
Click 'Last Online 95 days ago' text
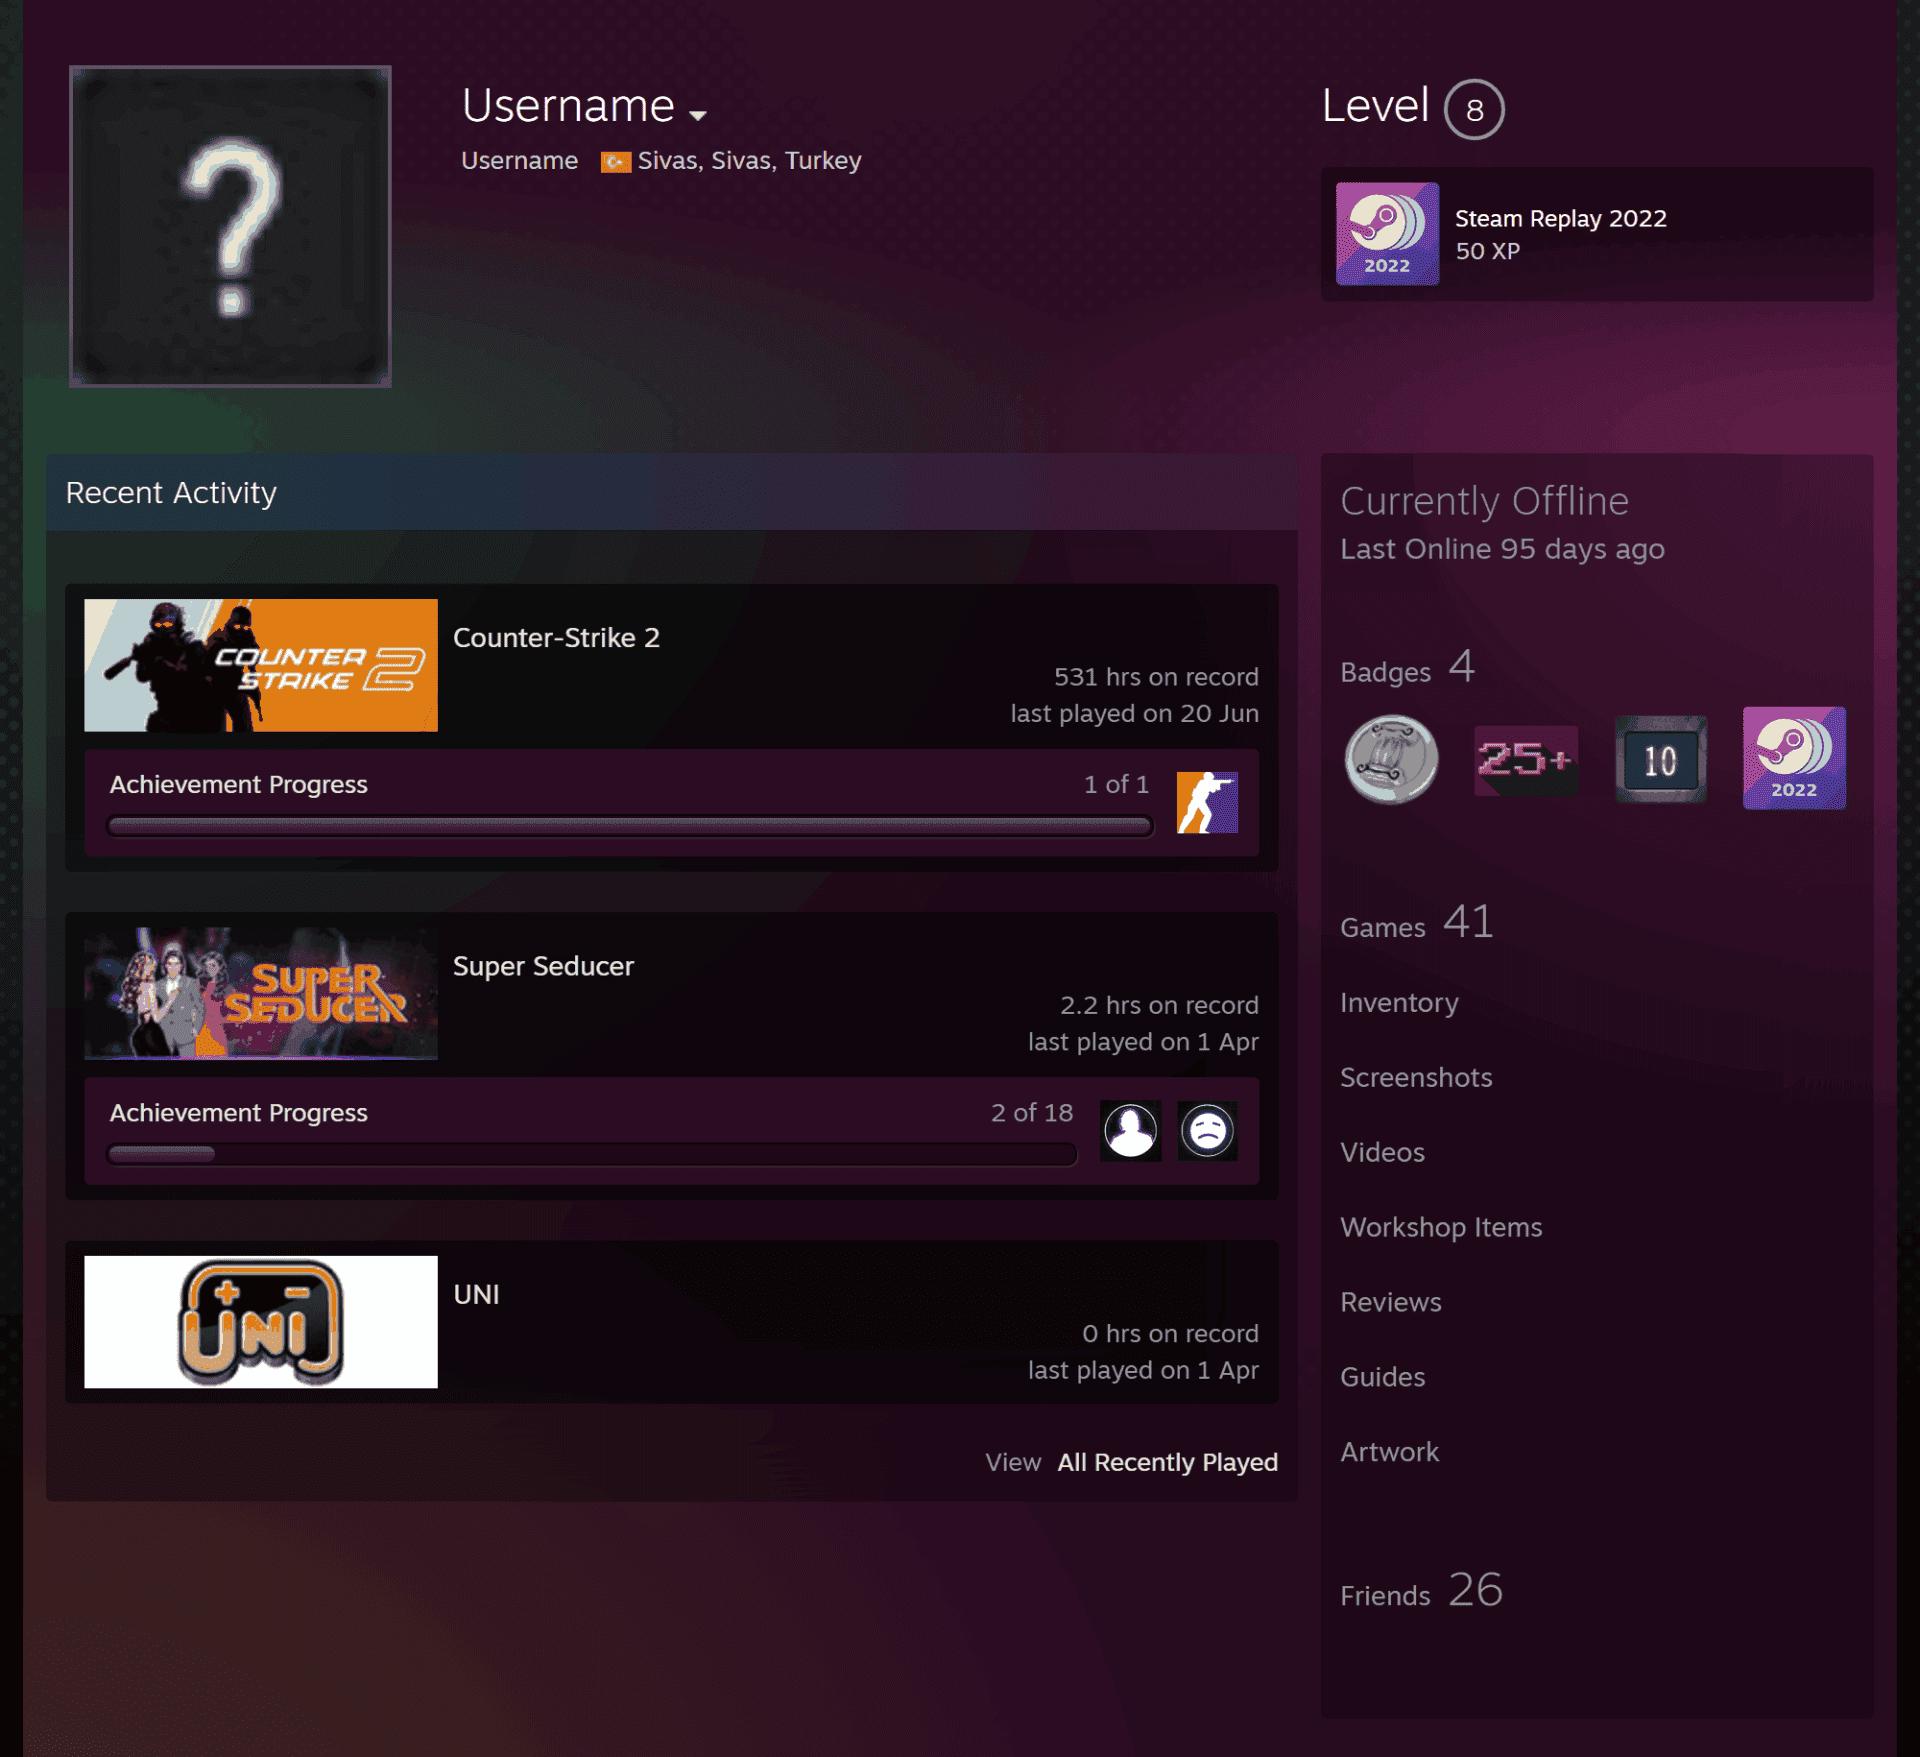(1502, 549)
